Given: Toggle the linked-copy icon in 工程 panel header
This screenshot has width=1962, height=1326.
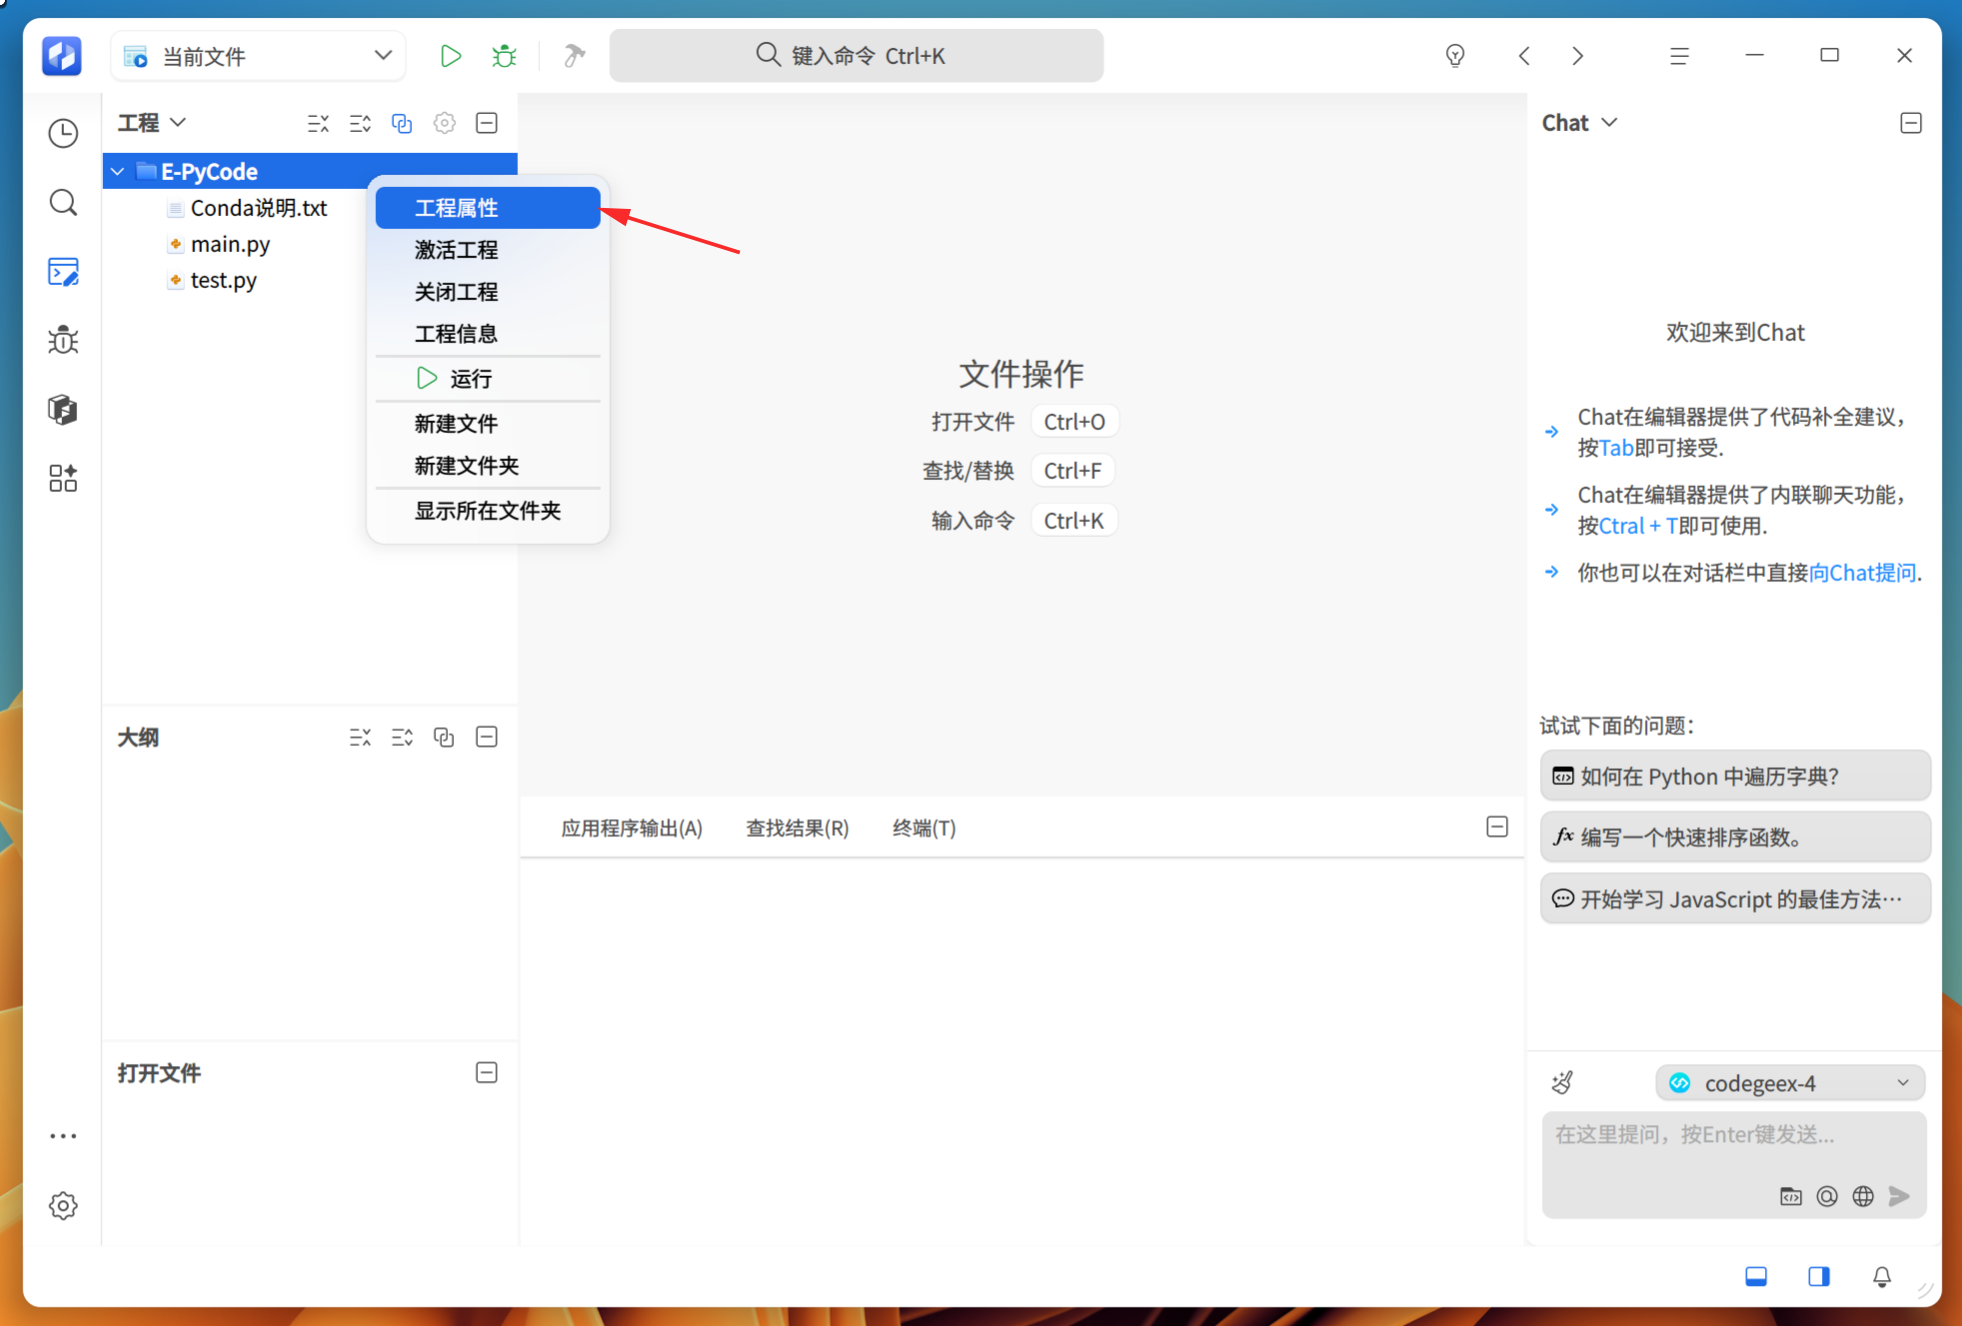Looking at the screenshot, I should [x=402, y=123].
